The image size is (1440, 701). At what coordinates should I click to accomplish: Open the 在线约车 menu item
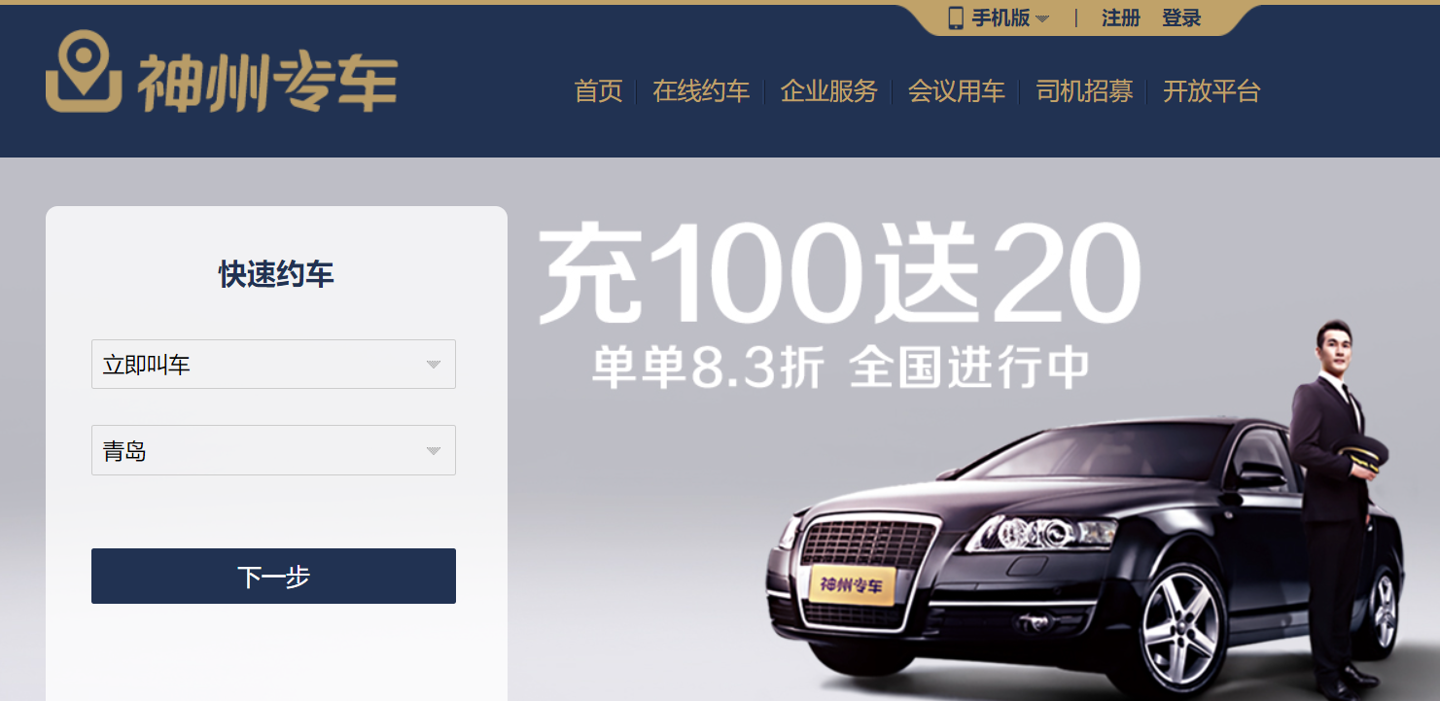701,92
